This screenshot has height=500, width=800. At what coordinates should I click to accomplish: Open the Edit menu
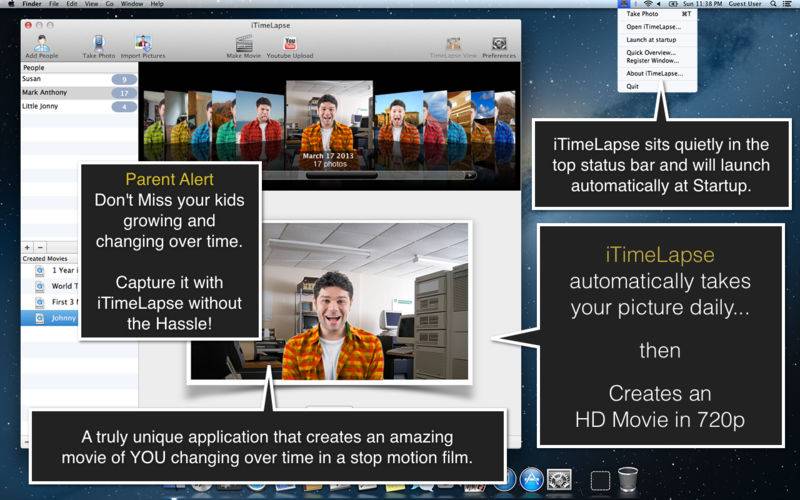[72, 4]
